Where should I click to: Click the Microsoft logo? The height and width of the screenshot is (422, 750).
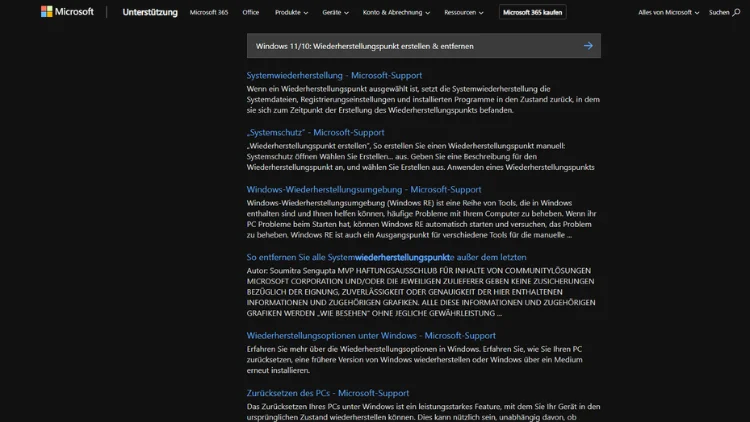(67, 11)
